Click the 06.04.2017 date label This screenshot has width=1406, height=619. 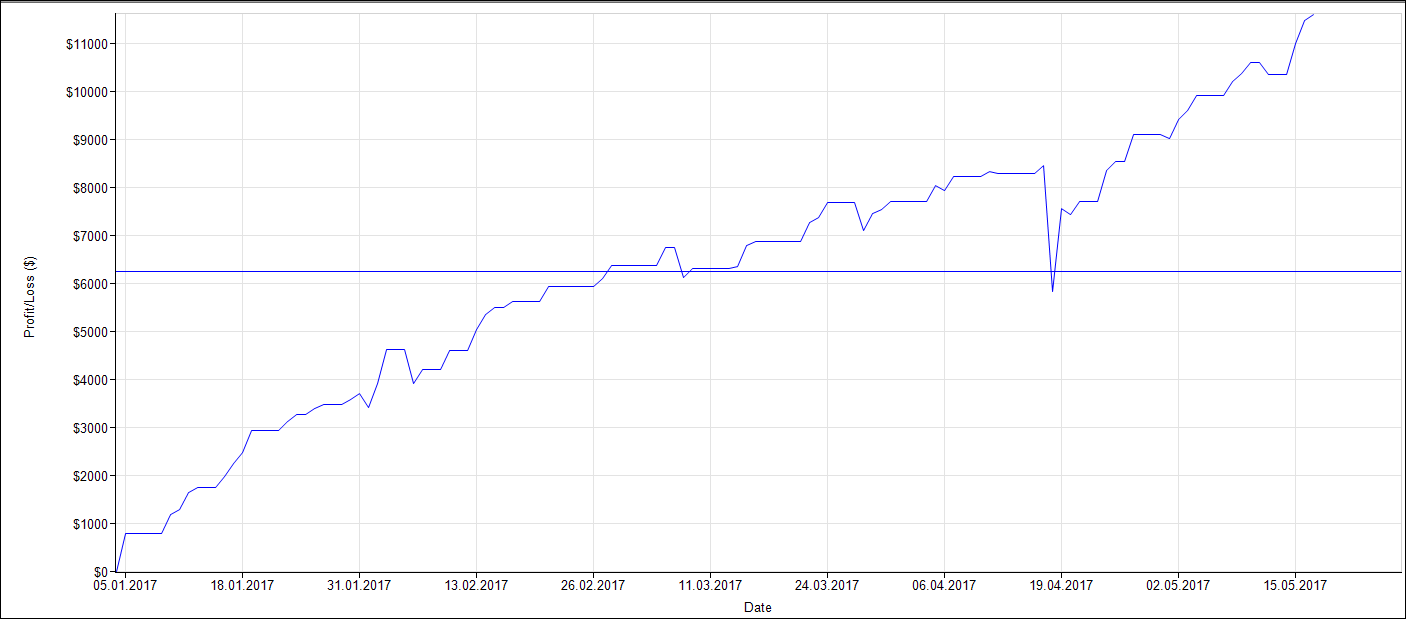pyautogui.click(x=944, y=586)
